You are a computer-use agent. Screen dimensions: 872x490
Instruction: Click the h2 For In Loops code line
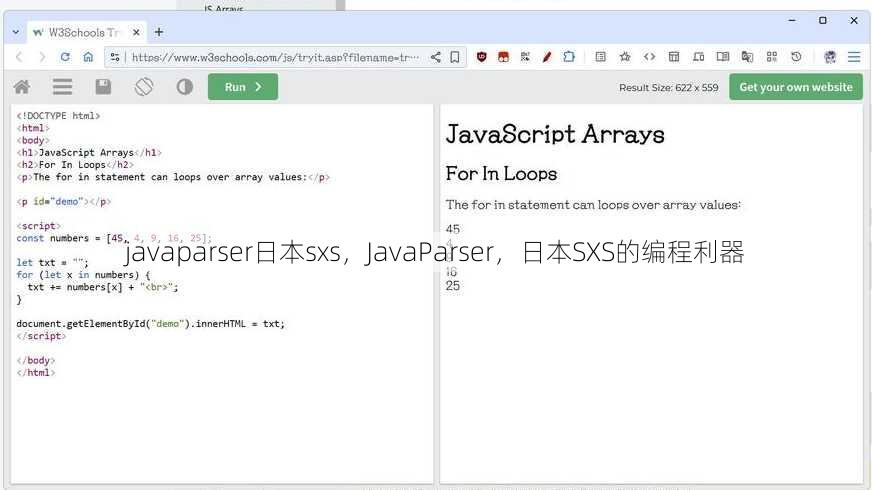(75, 165)
